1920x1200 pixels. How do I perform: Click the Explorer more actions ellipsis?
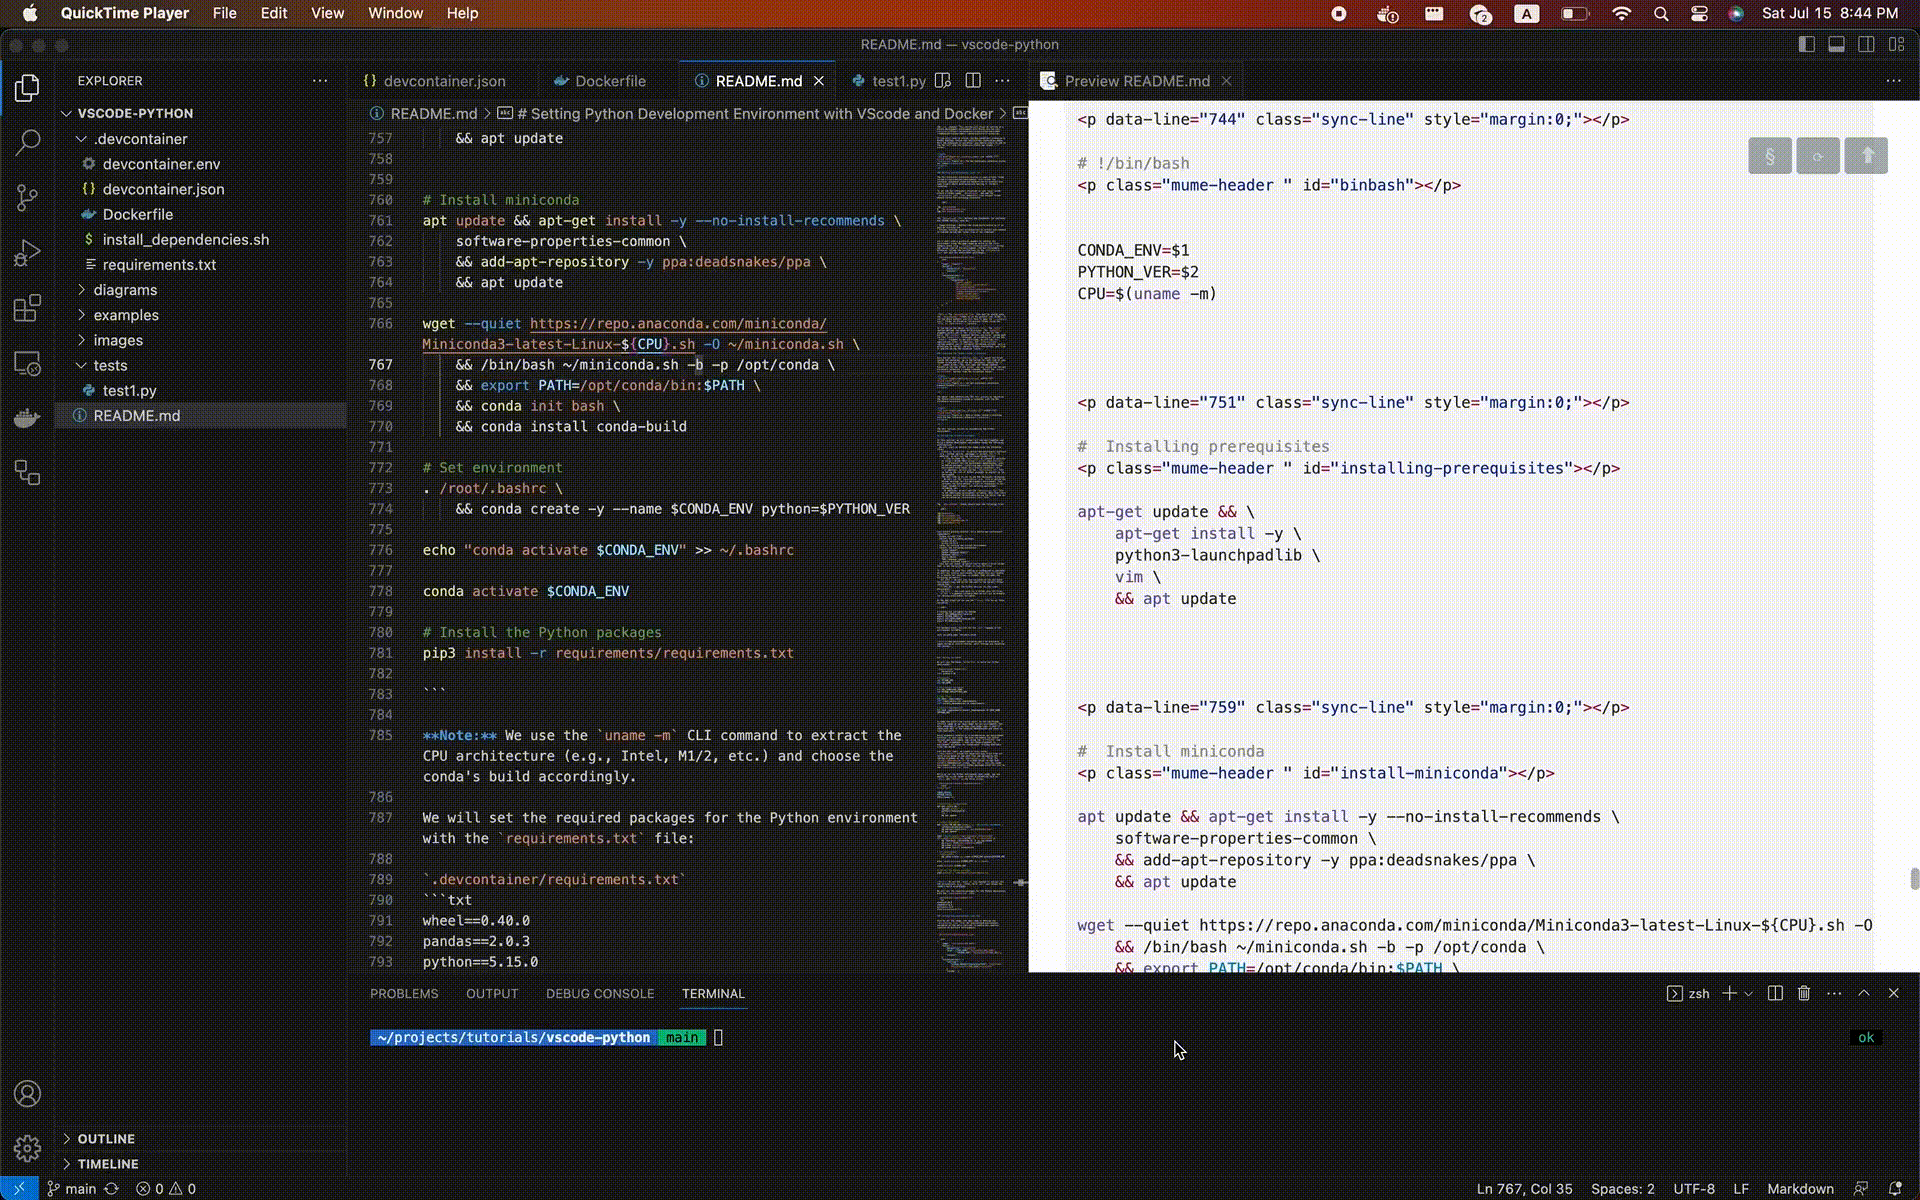[320, 81]
